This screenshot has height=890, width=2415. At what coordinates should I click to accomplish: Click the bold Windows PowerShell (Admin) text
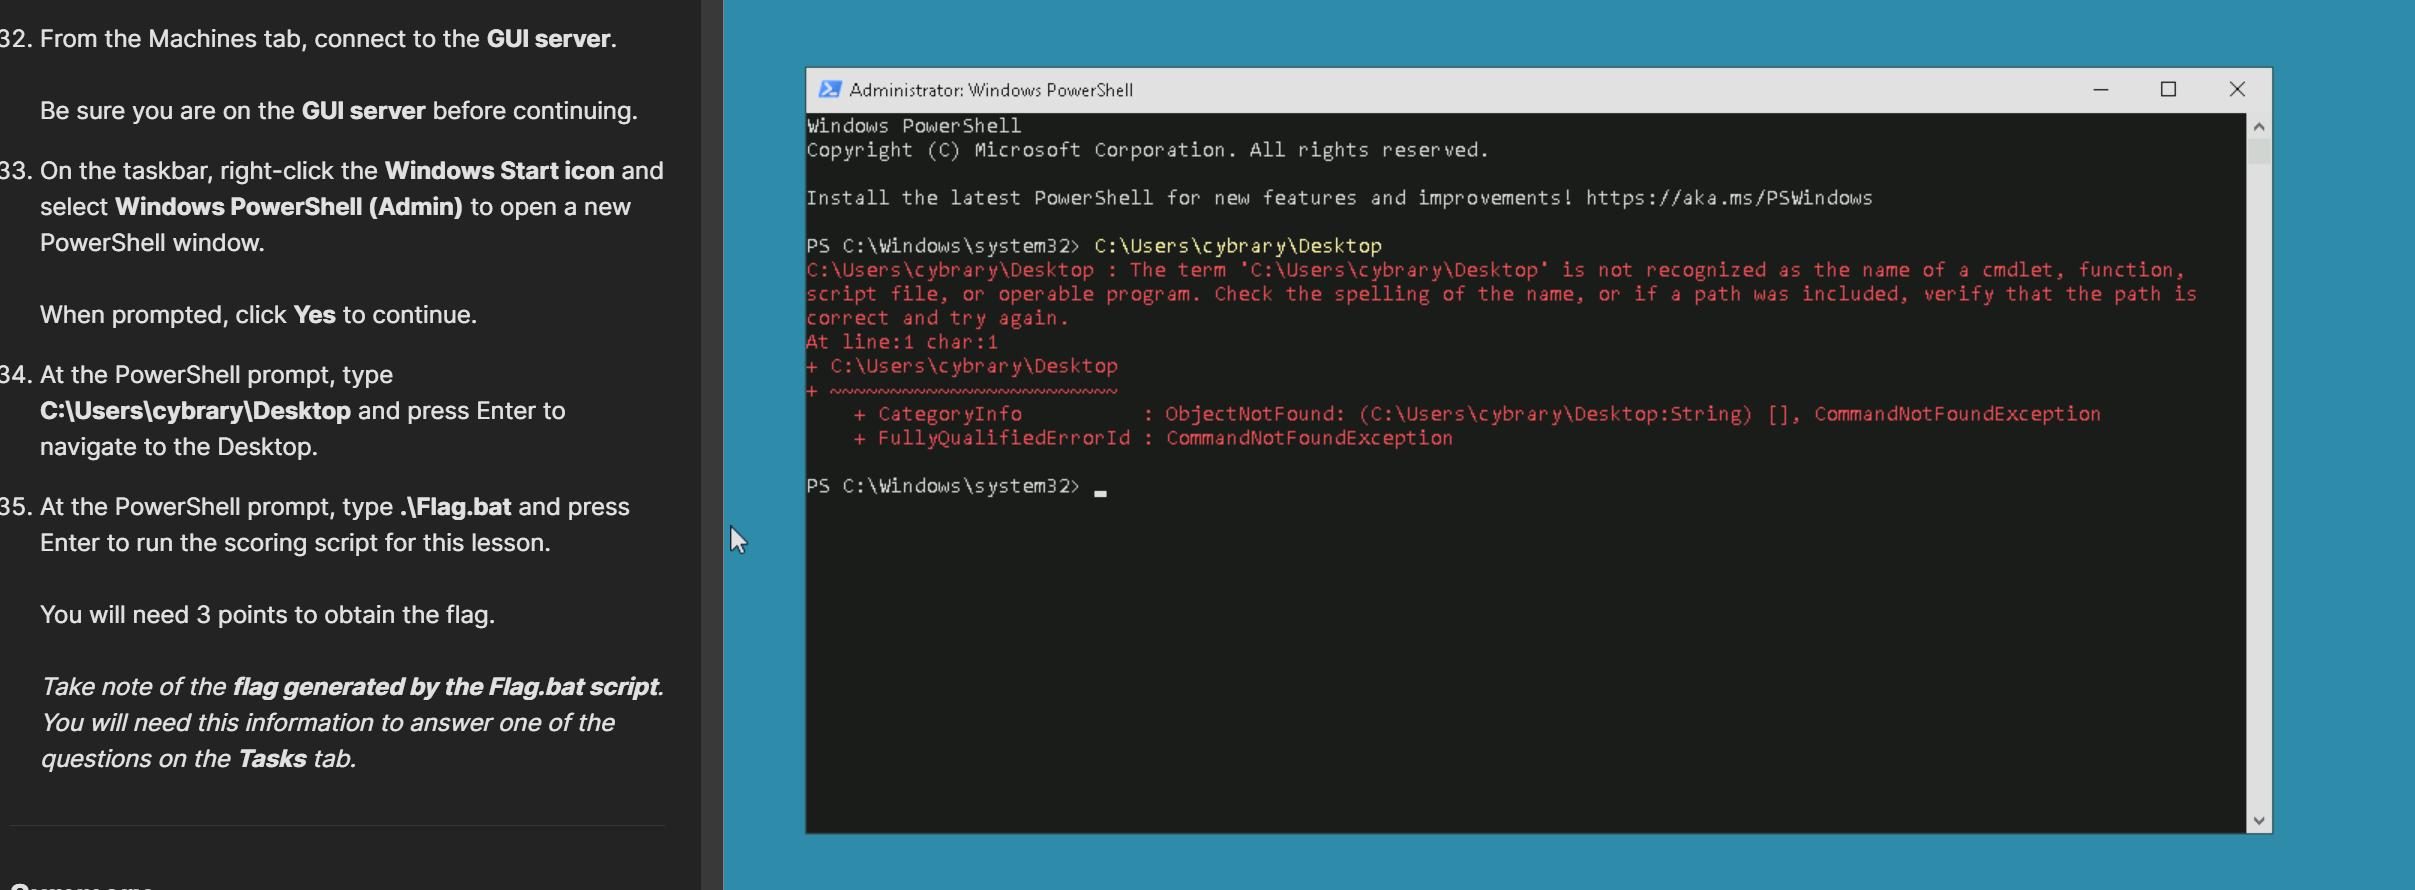288,207
